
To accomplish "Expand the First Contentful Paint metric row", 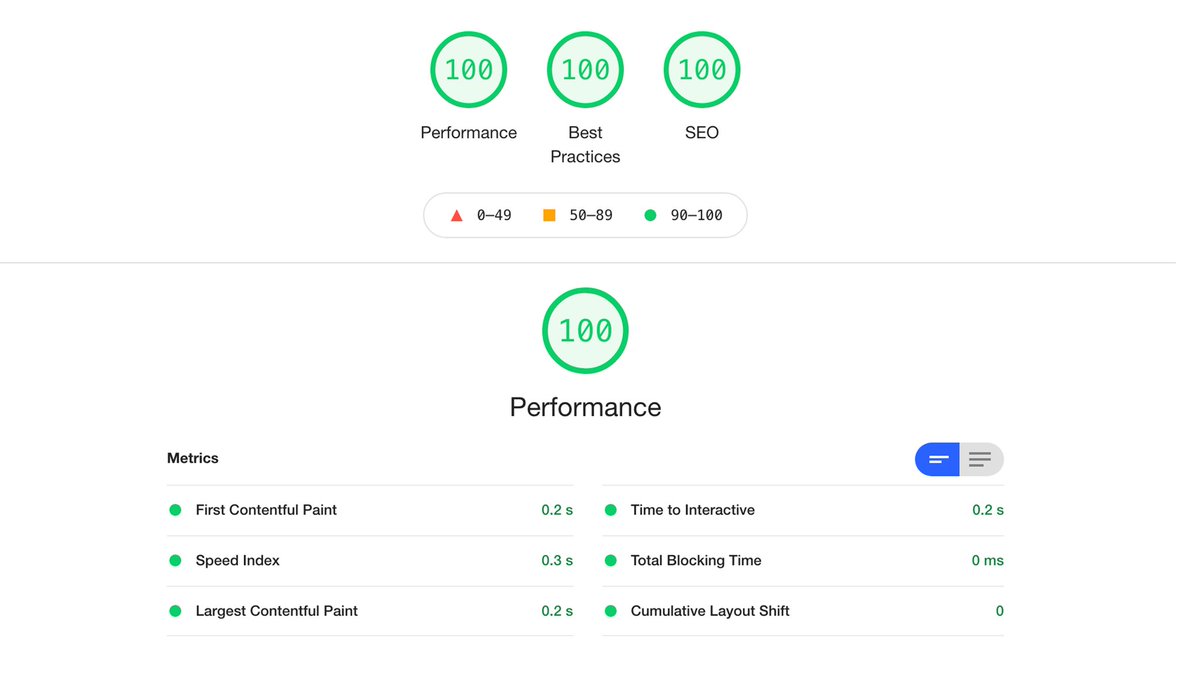I will click(370, 510).
